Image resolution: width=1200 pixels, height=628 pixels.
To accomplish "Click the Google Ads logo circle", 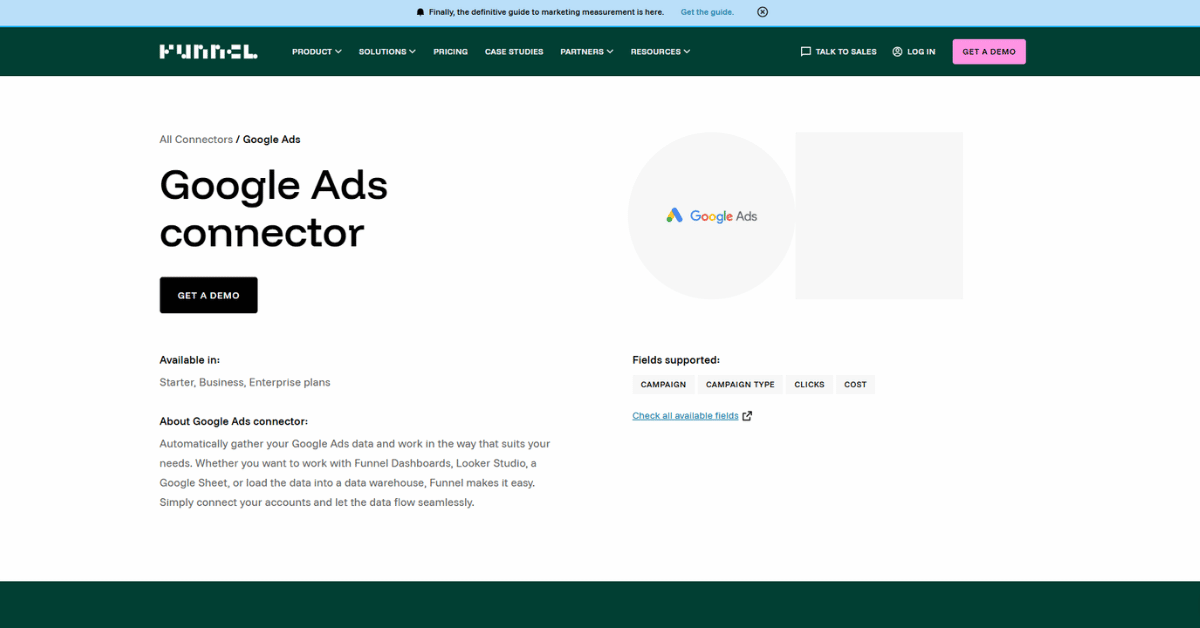I will coord(711,215).
